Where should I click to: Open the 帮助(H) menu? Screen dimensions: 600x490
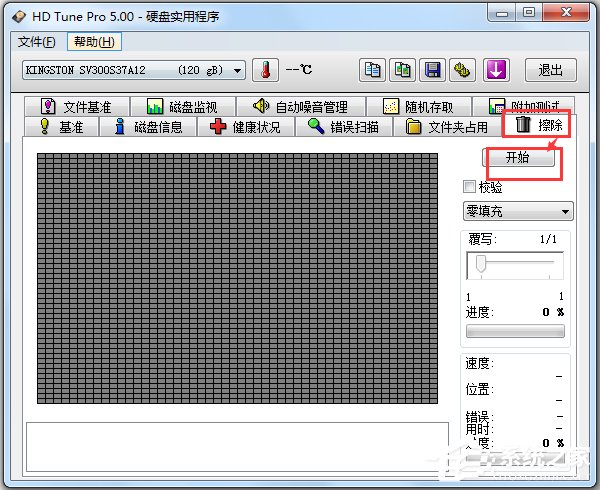click(94, 42)
